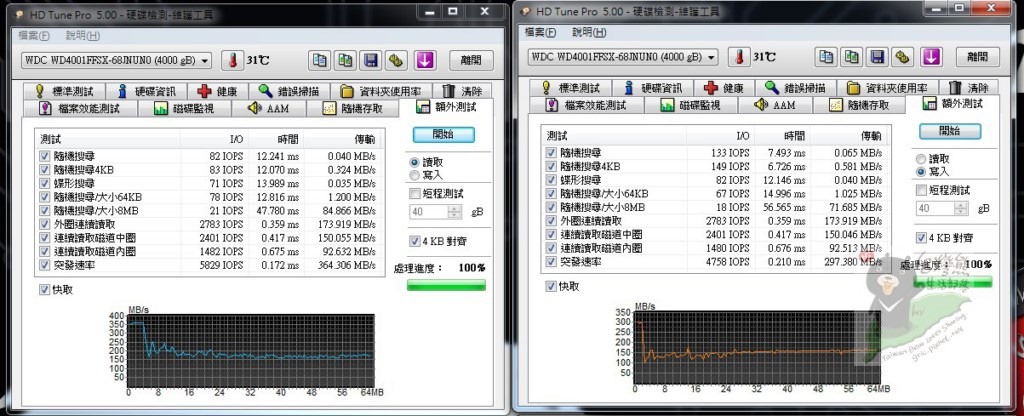This screenshot has width=1024, height=416.
Task: Open 檔案(F) menu in left window
Action: [34, 35]
